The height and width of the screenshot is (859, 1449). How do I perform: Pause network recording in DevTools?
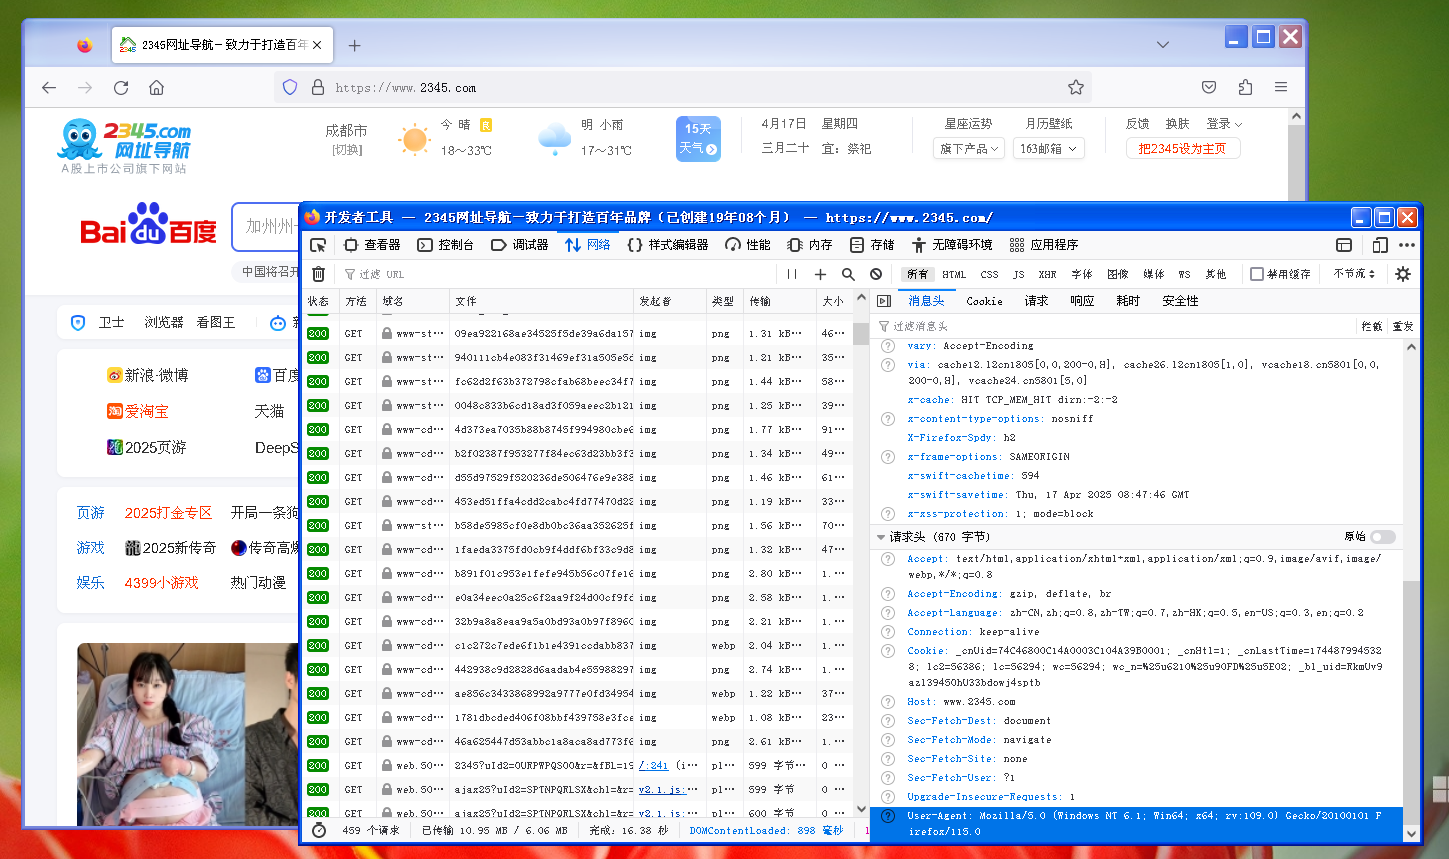coord(792,274)
